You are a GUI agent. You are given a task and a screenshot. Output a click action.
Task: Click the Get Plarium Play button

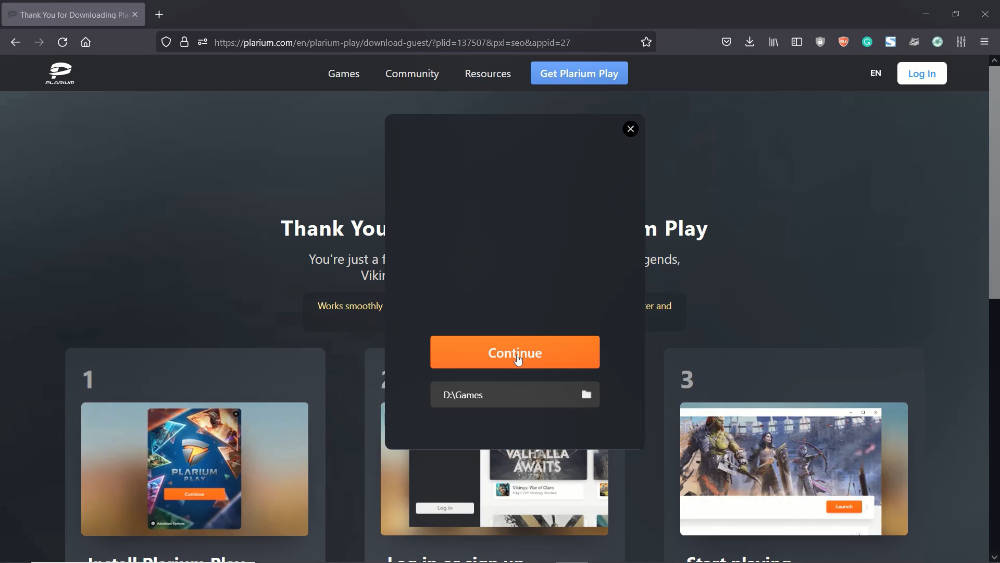pyautogui.click(x=579, y=73)
